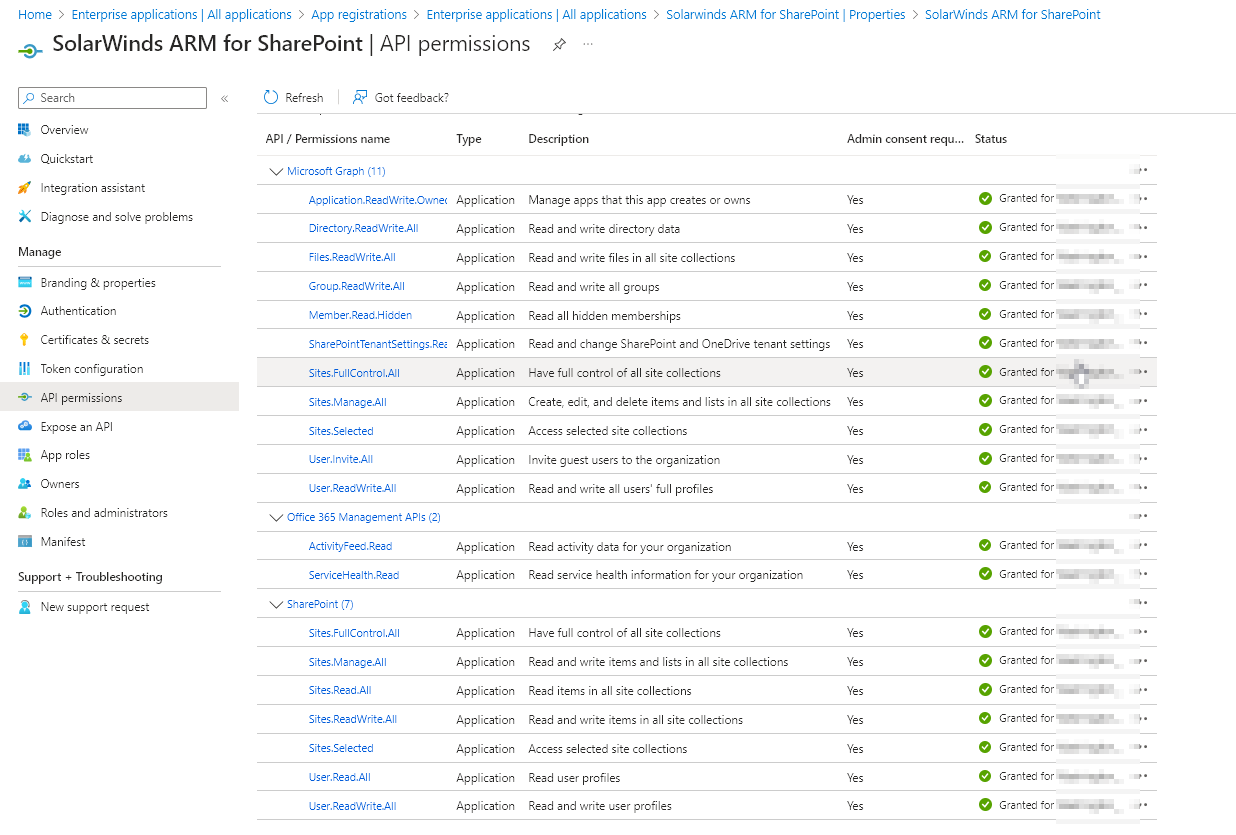
Task: Click the Certificates & secrets key icon
Action: tap(25, 340)
